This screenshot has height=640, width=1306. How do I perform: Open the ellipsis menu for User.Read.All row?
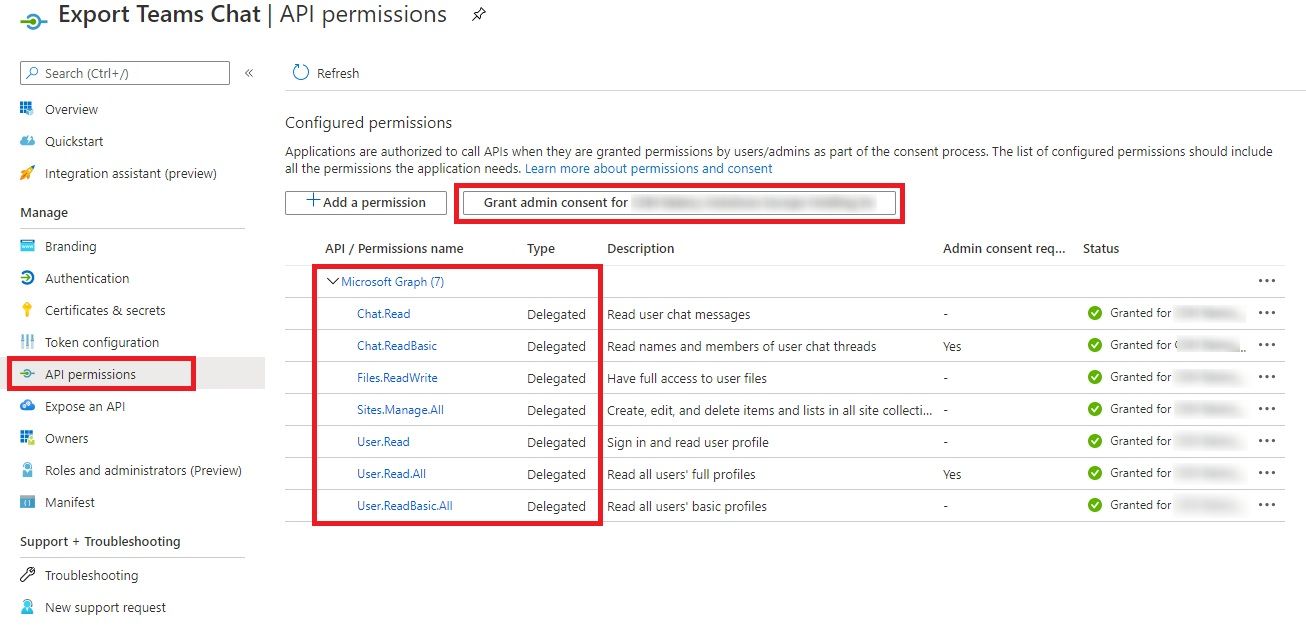click(1267, 473)
